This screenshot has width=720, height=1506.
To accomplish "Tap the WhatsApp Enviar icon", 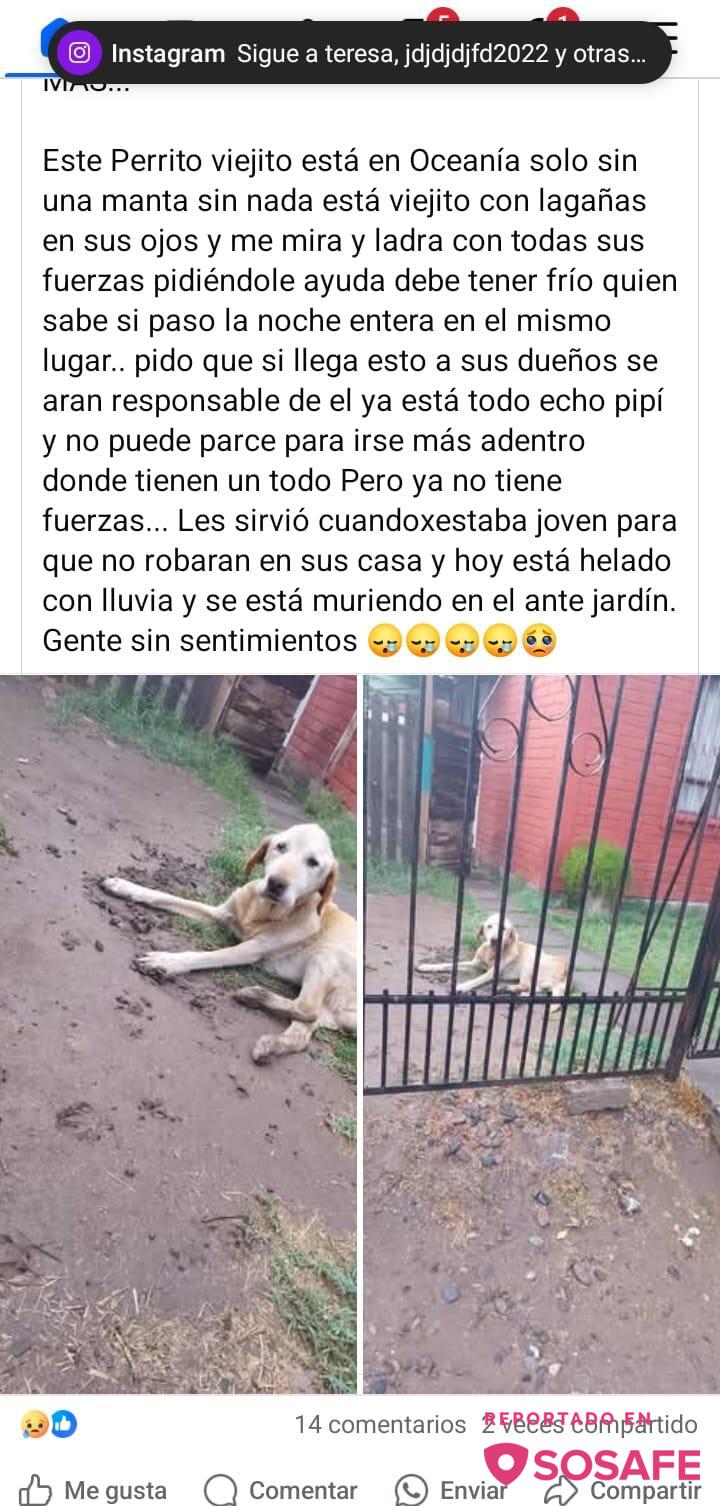I will [411, 1489].
